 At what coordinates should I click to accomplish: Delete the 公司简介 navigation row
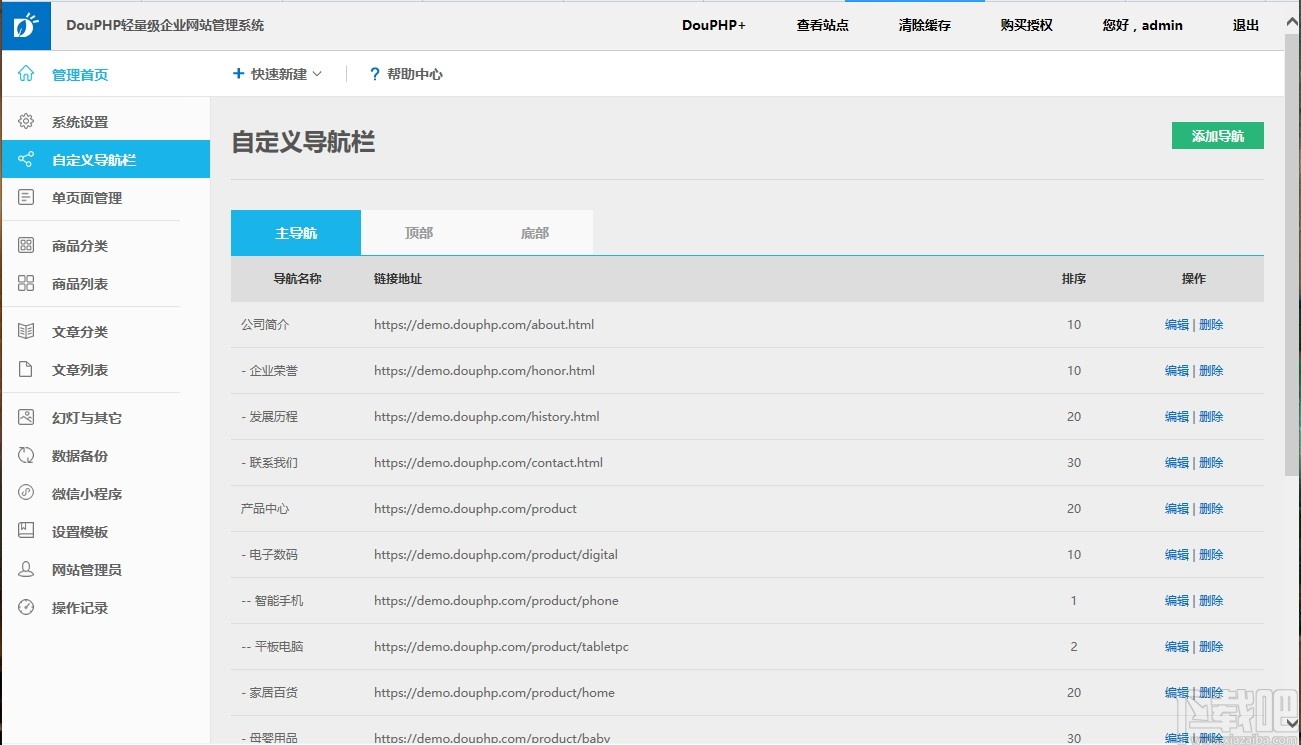1211,325
